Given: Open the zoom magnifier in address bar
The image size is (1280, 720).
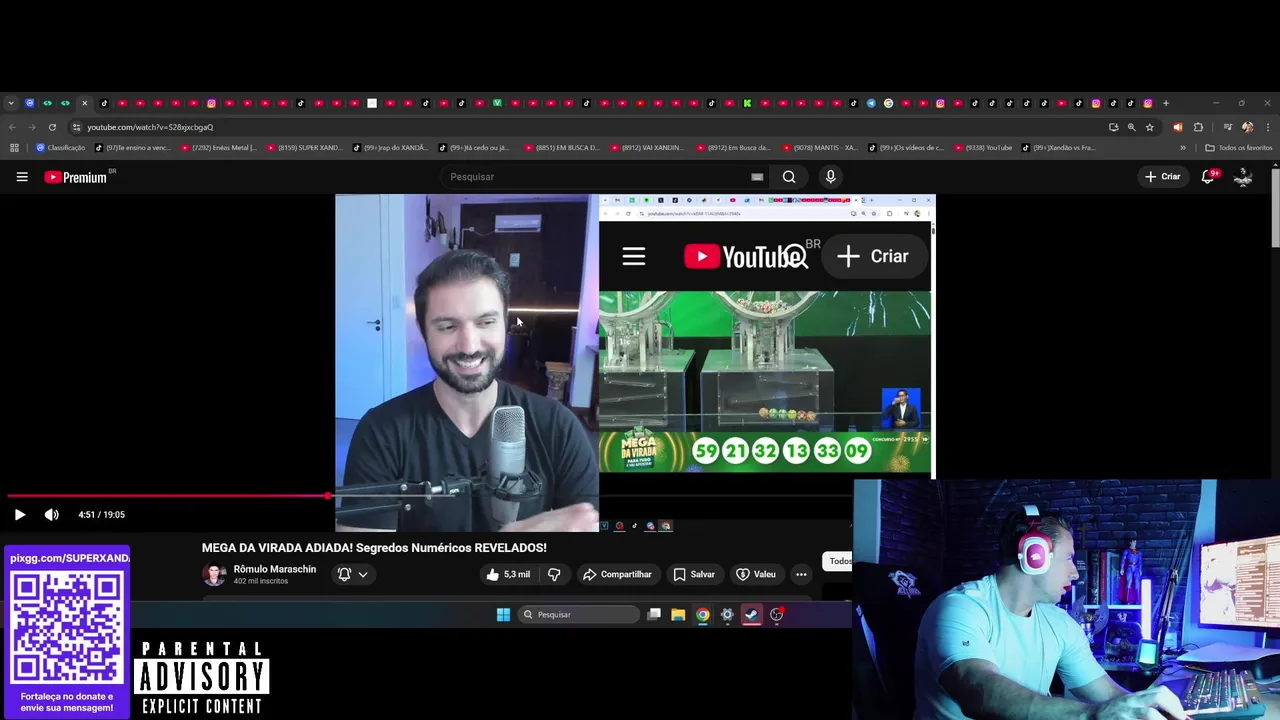Looking at the screenshot, I should point(1132,127).
